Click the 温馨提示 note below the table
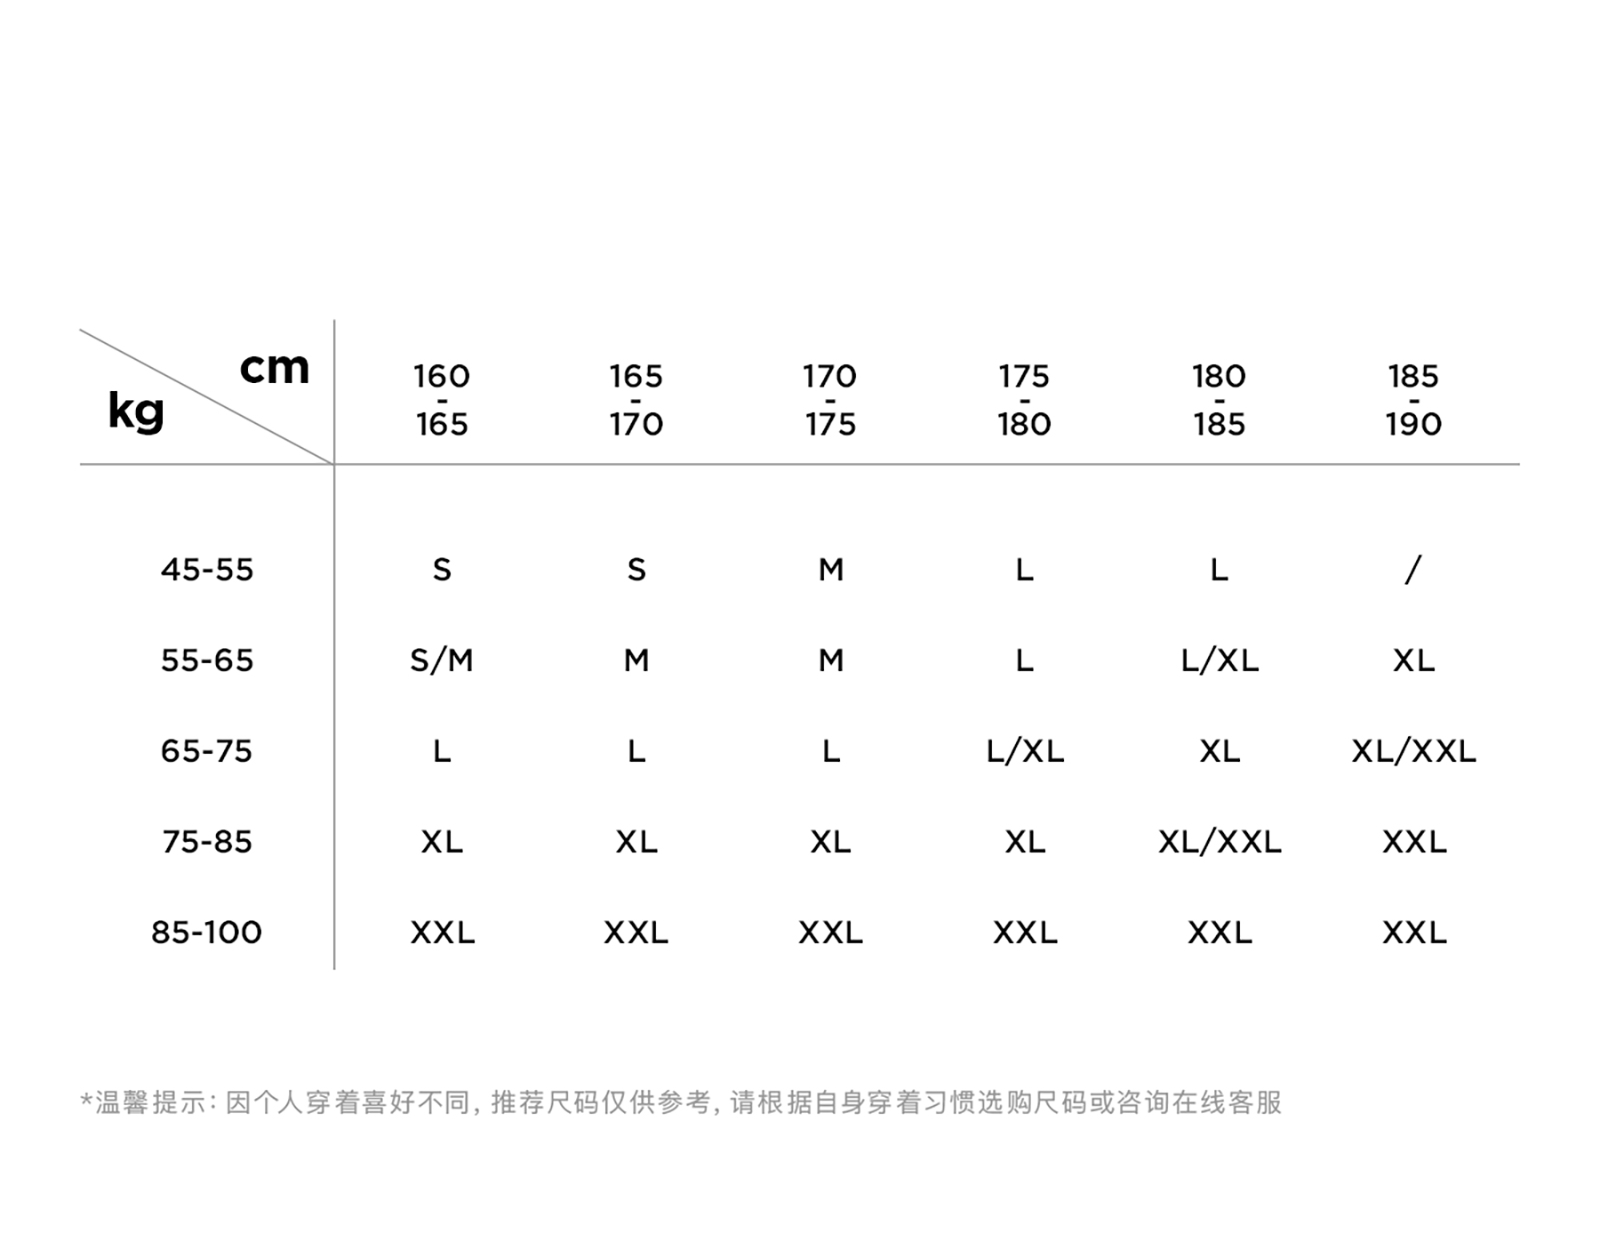This screenshot has width=1600, height=1250. point(680,1102)
